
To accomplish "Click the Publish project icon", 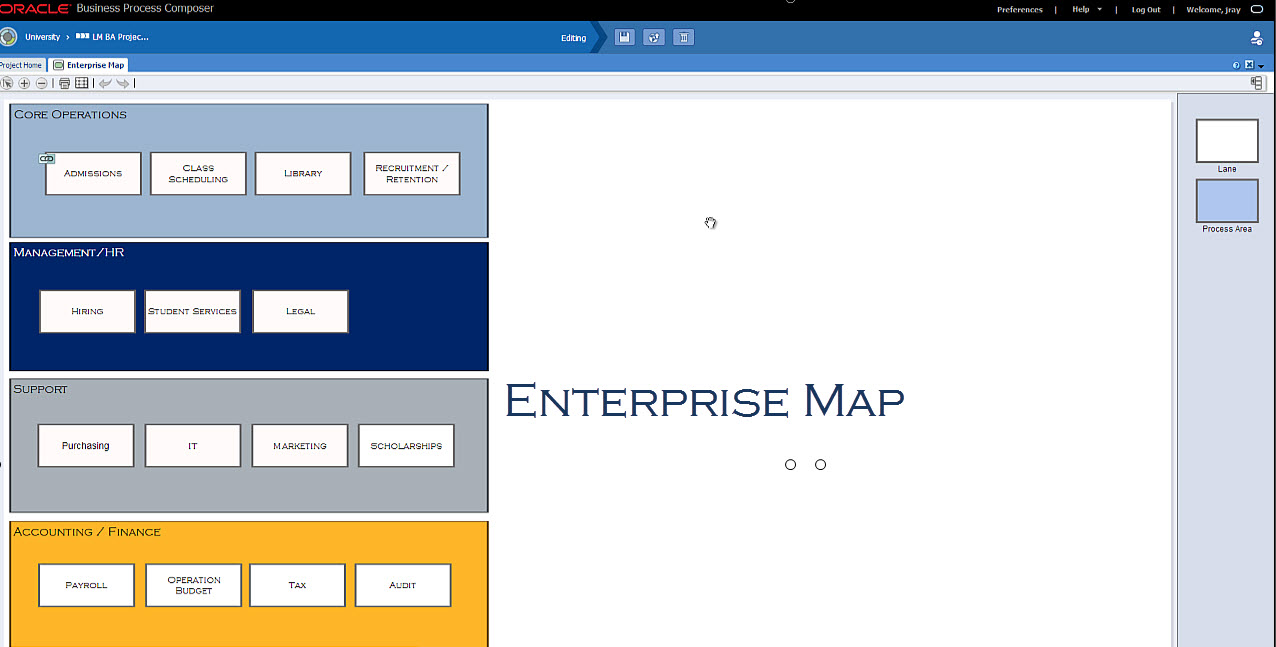I will 653,38.
